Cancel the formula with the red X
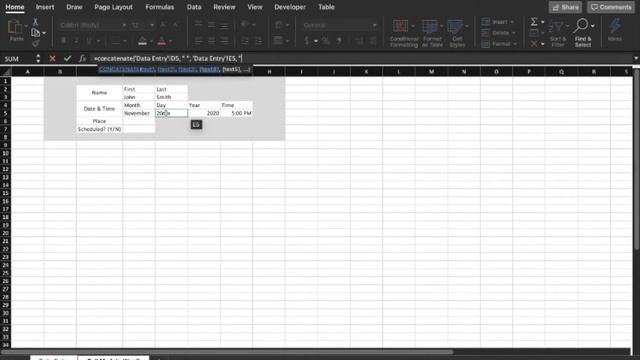The image size is (640, 360). 52,58
